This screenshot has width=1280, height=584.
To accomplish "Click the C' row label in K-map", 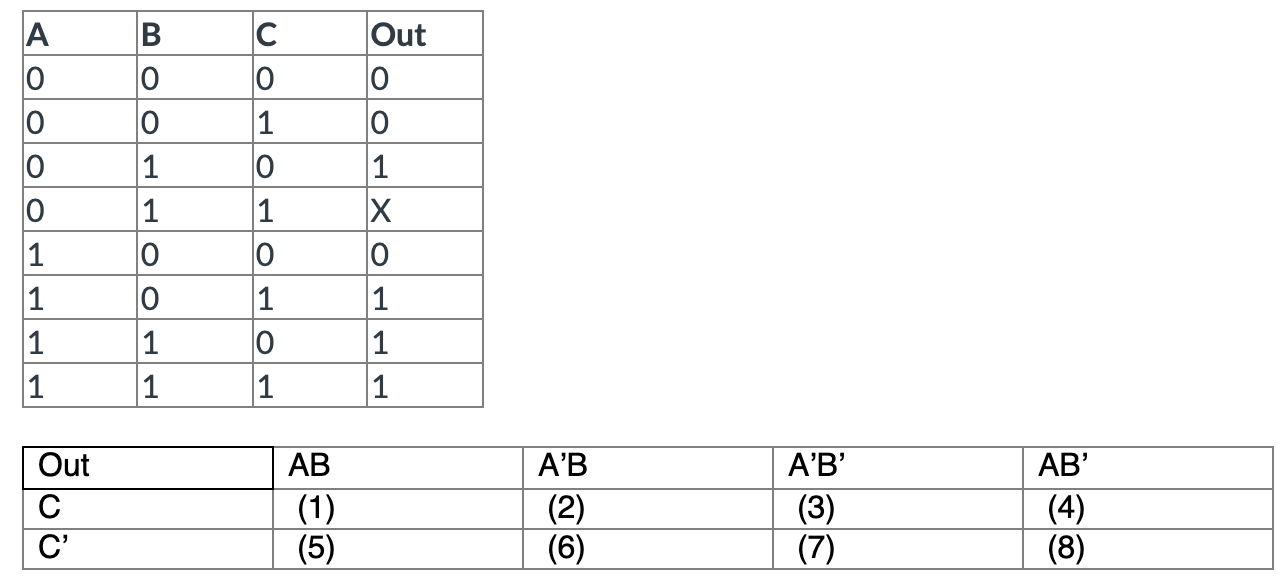I will 52,549.
